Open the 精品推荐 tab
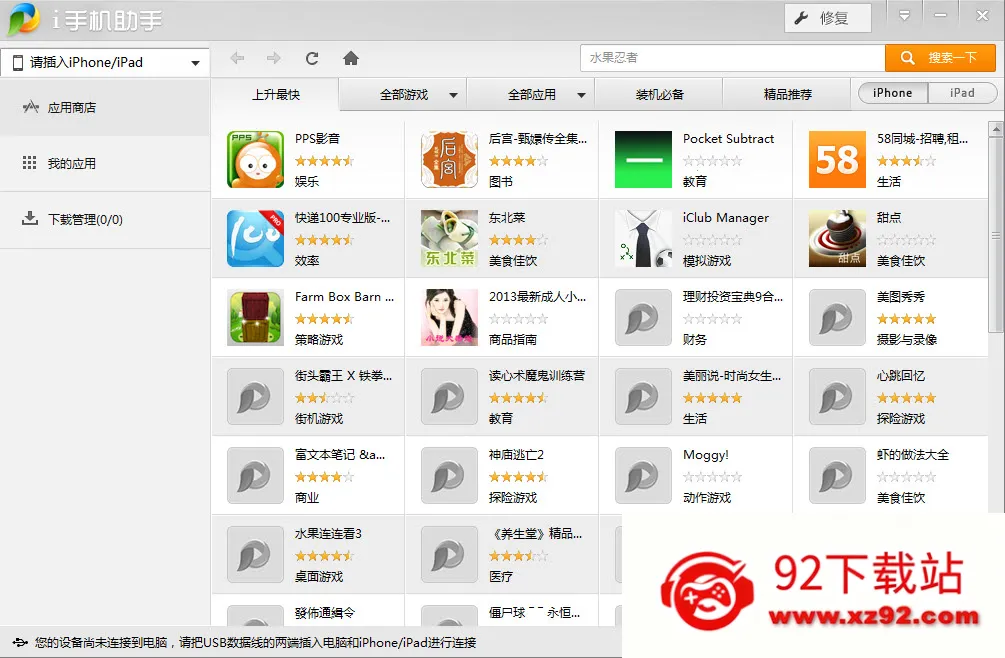Viewport: 1005px width, 658px height. tap(788, 95)
